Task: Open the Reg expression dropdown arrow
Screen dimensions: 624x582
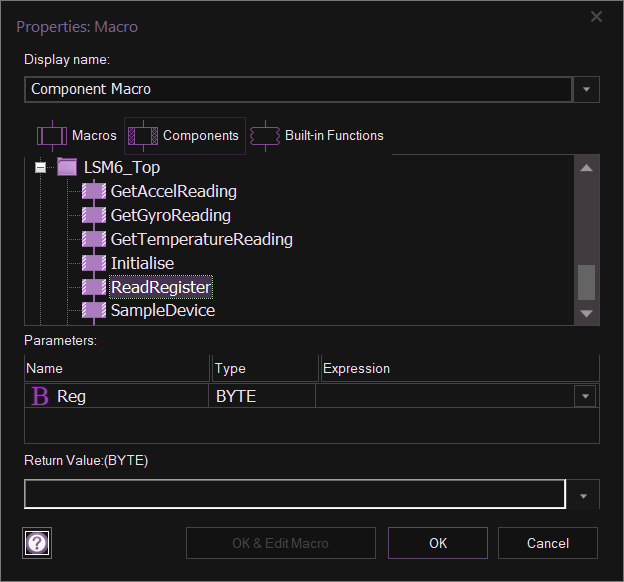Action: 585,396
